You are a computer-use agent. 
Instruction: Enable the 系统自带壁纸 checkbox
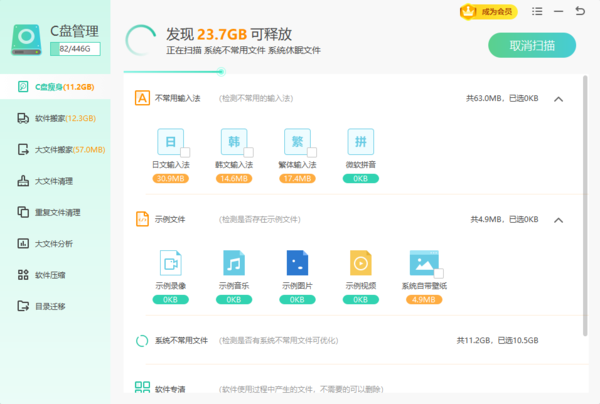(x=438, y=272)
